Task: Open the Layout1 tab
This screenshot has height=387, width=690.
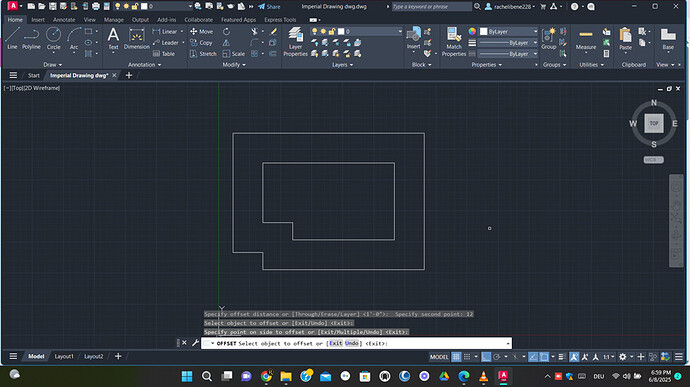Action: coord(64,357)
